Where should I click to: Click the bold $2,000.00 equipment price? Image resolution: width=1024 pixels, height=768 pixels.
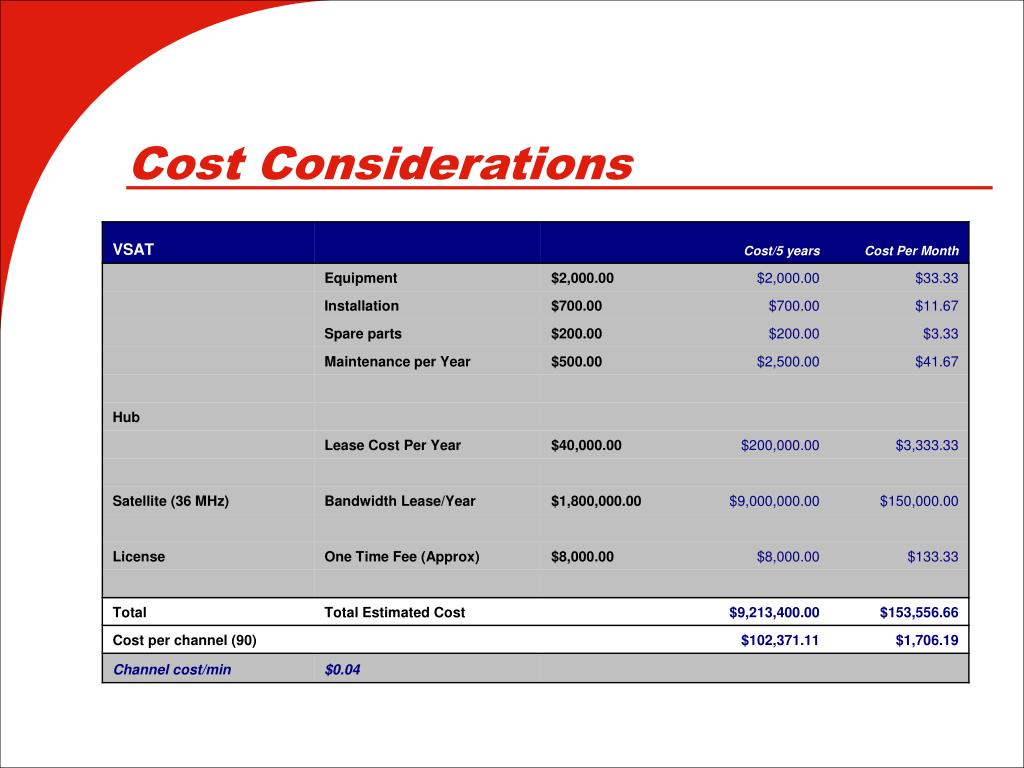(x=582, y=278)
